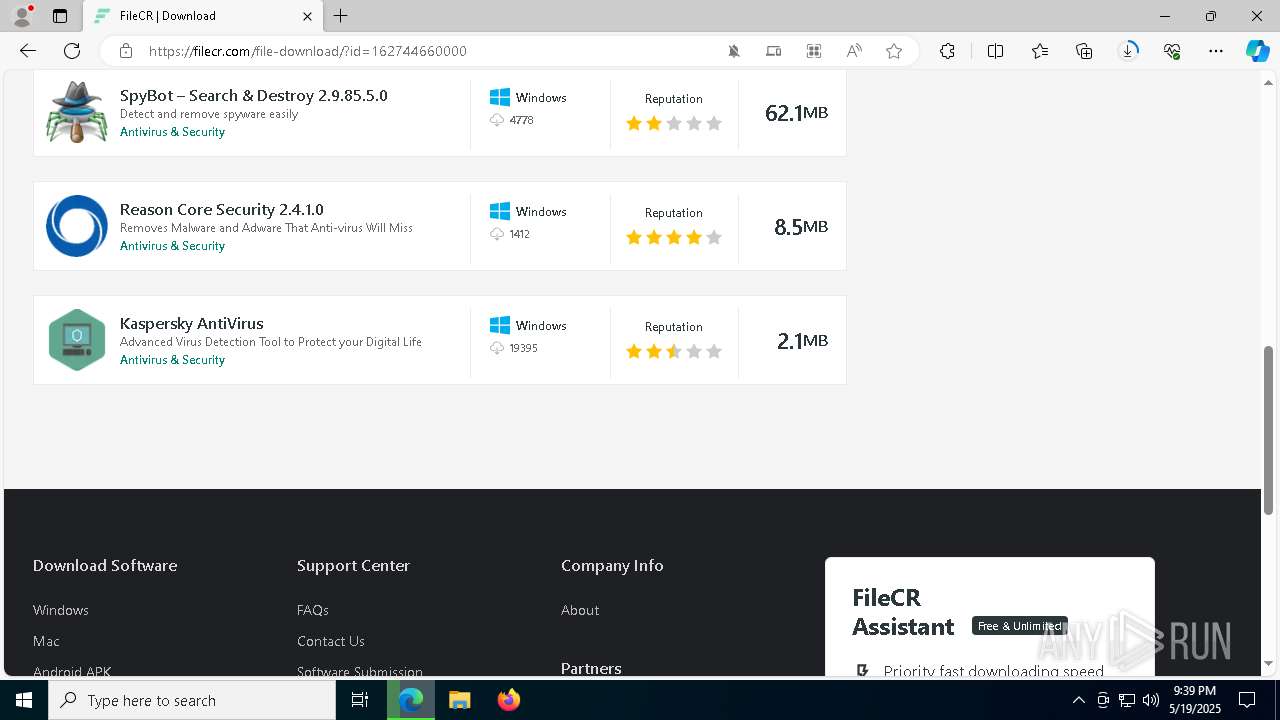
Task: Click the Free & Unlimited badge
Action: coord(1020,626)
